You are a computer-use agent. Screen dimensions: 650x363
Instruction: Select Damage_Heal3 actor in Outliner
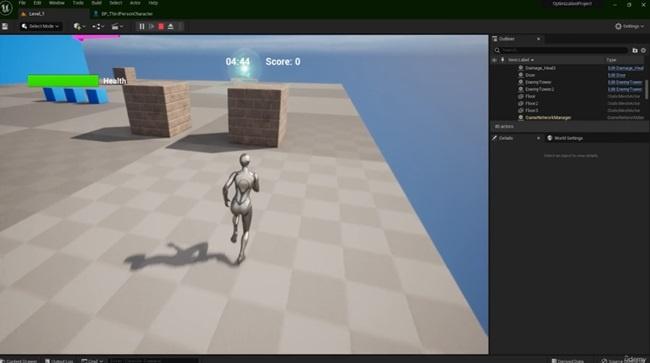(540, 68)
